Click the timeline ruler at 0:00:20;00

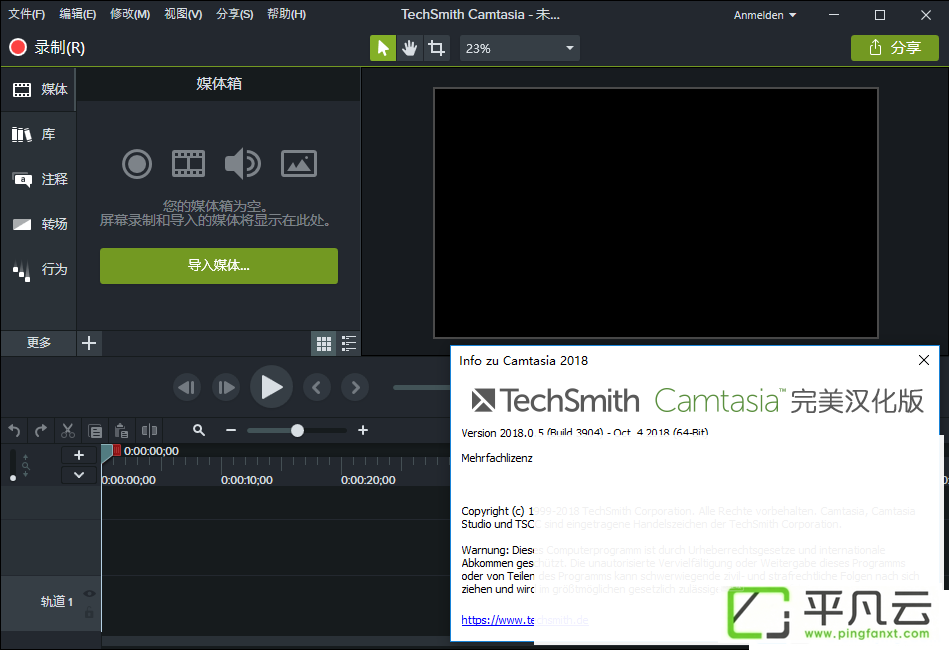pyautogui.click(x=368, y=480)
